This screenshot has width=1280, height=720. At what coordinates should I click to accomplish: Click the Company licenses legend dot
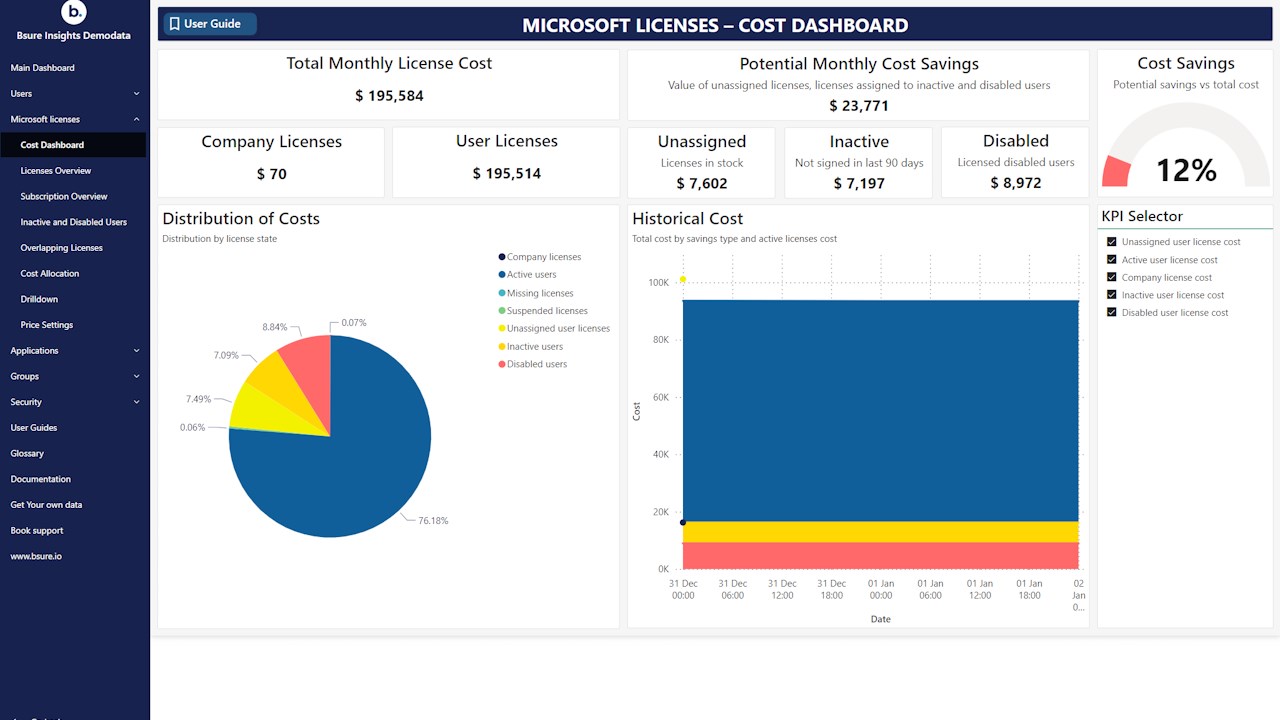point(502,257)
